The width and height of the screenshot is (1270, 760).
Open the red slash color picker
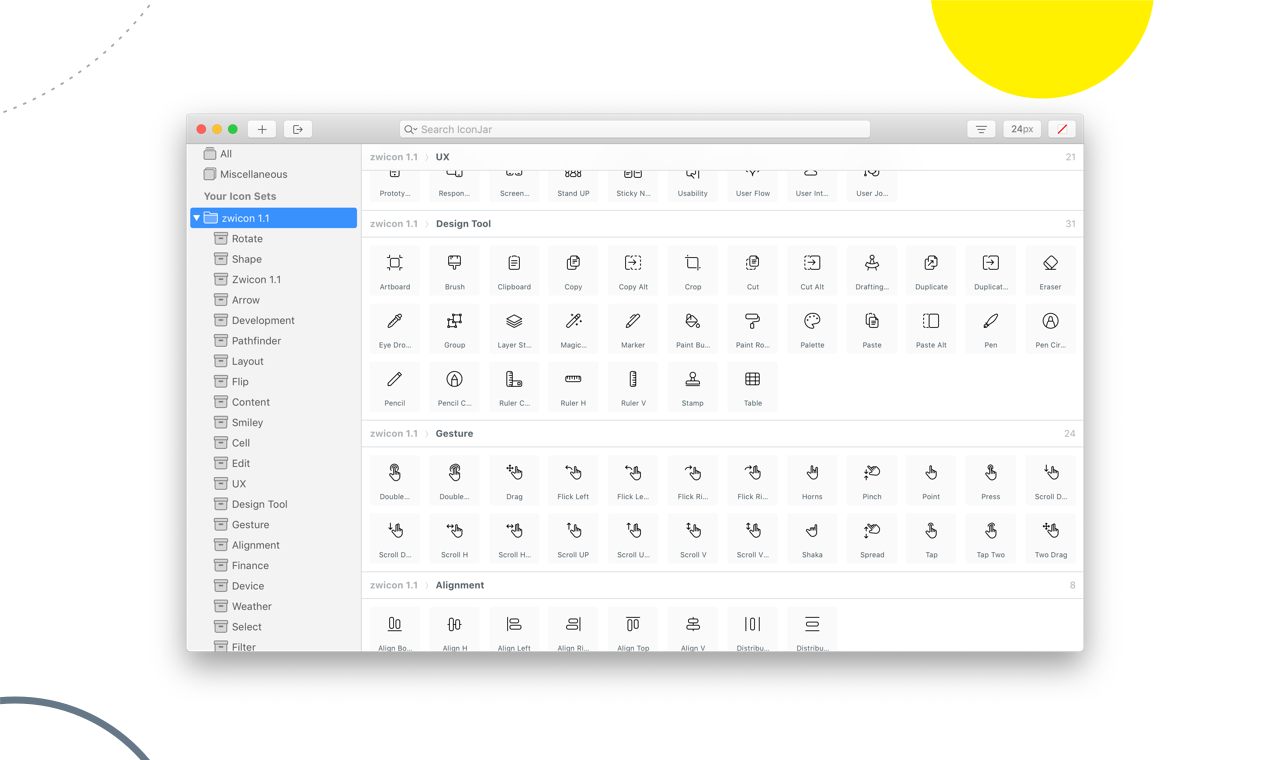[1062, 129]
